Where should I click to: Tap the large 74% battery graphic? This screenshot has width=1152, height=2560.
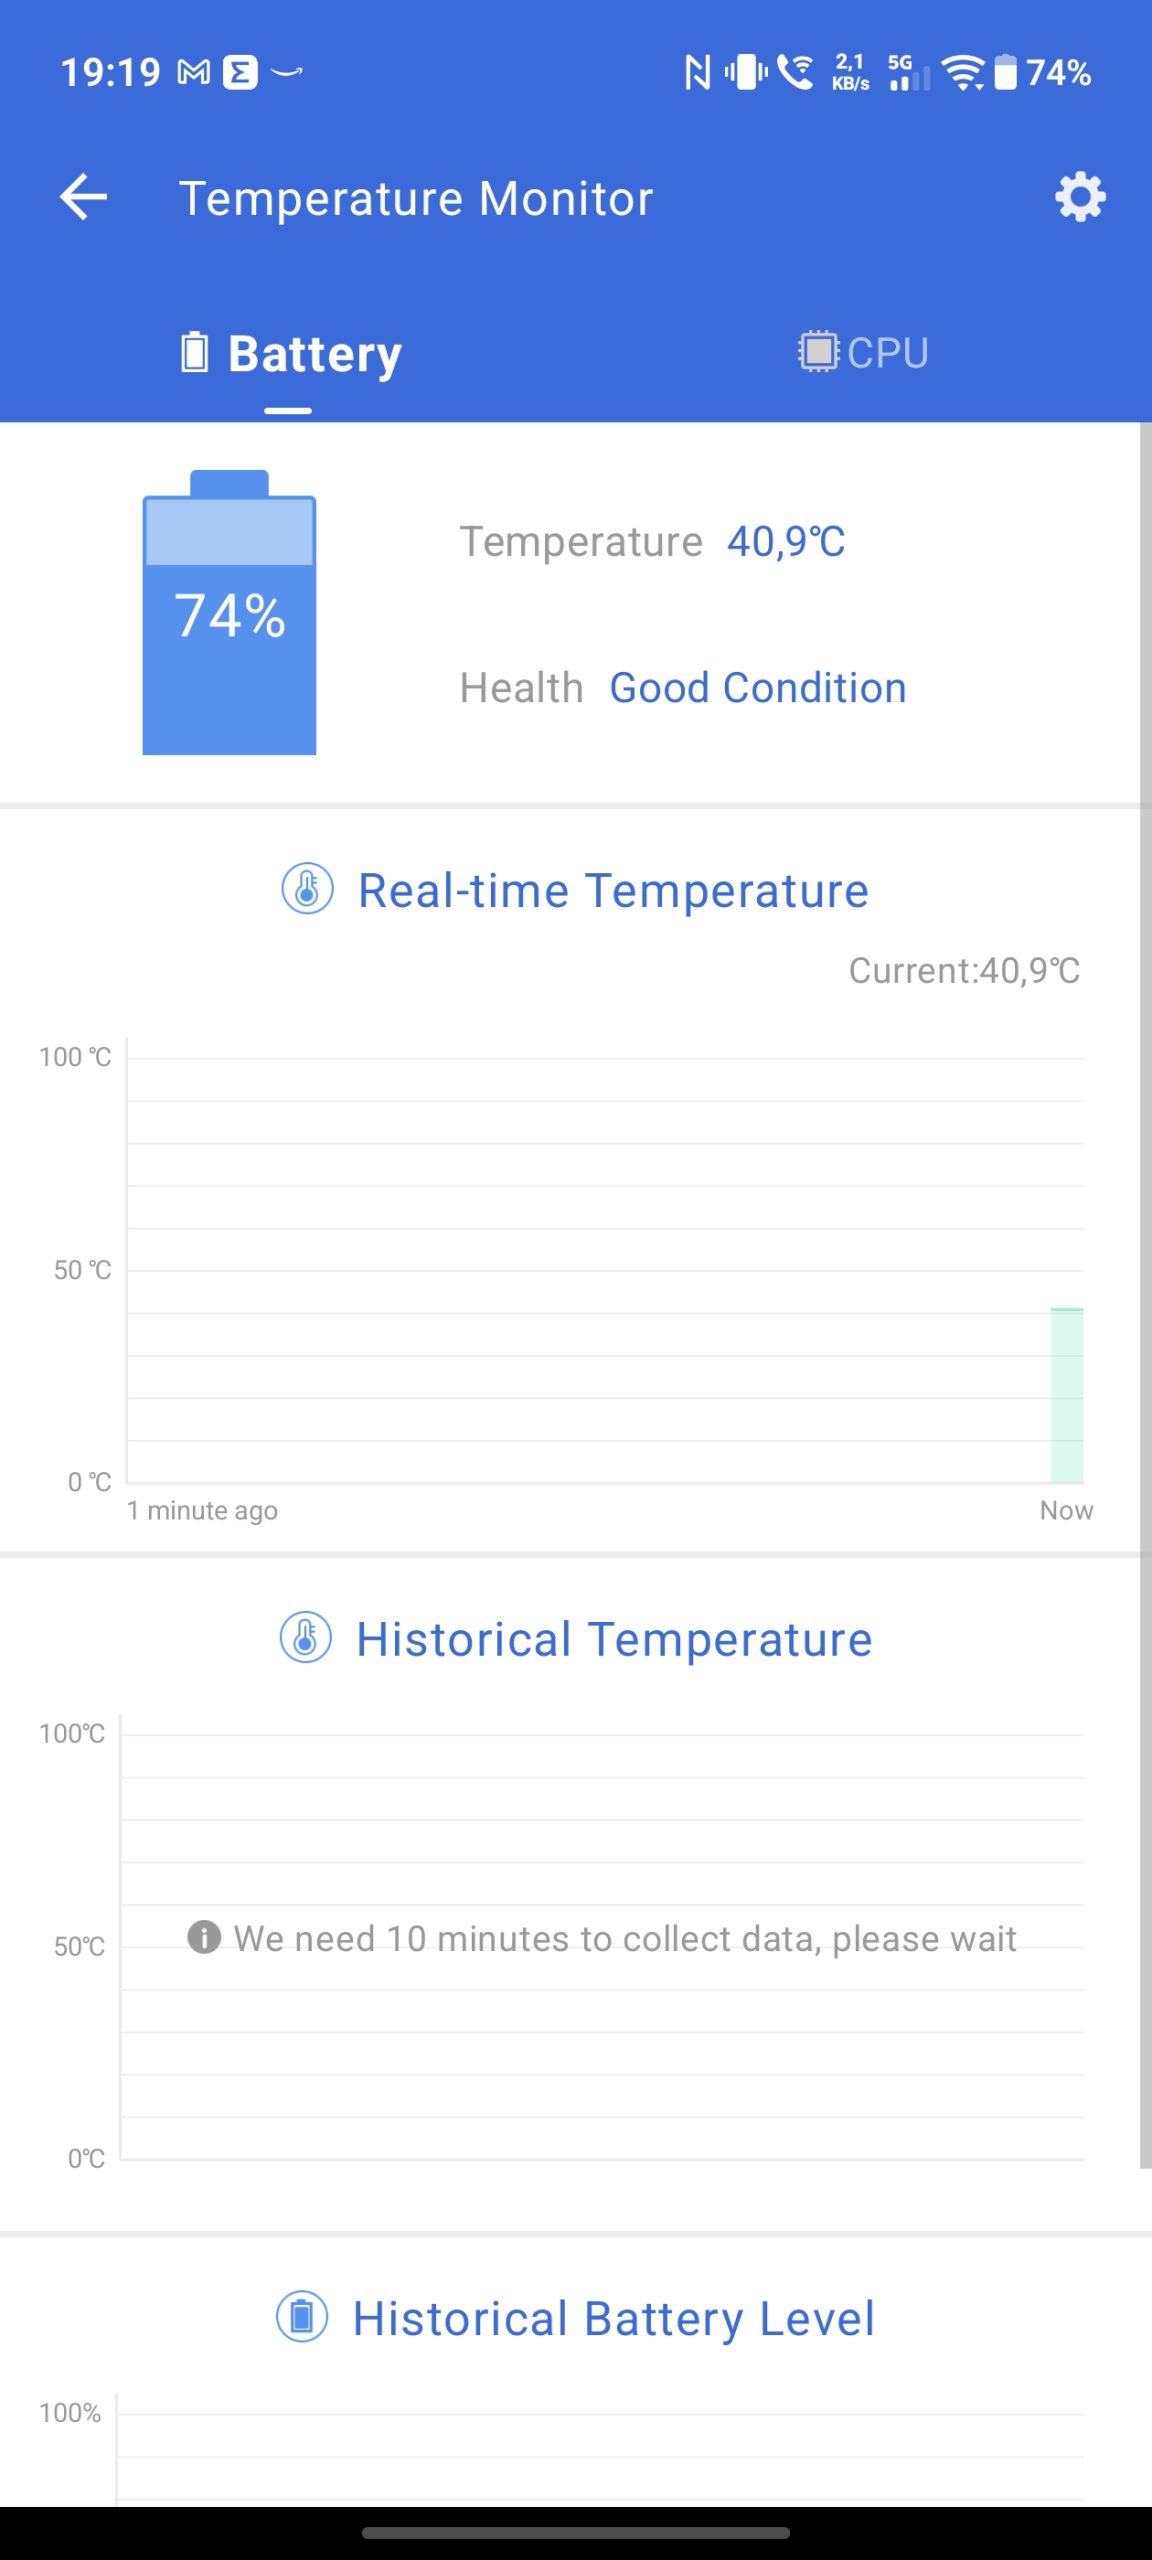pos(230,613)
